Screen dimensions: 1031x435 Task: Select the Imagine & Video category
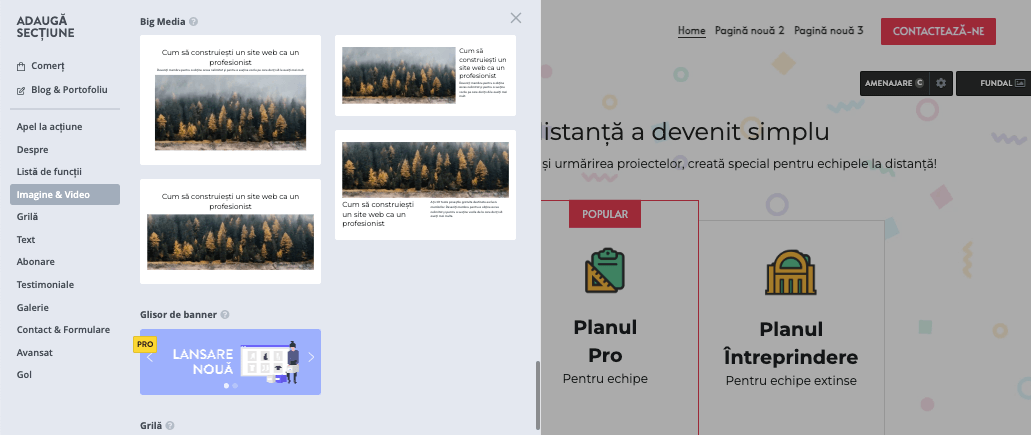(65, 195)
